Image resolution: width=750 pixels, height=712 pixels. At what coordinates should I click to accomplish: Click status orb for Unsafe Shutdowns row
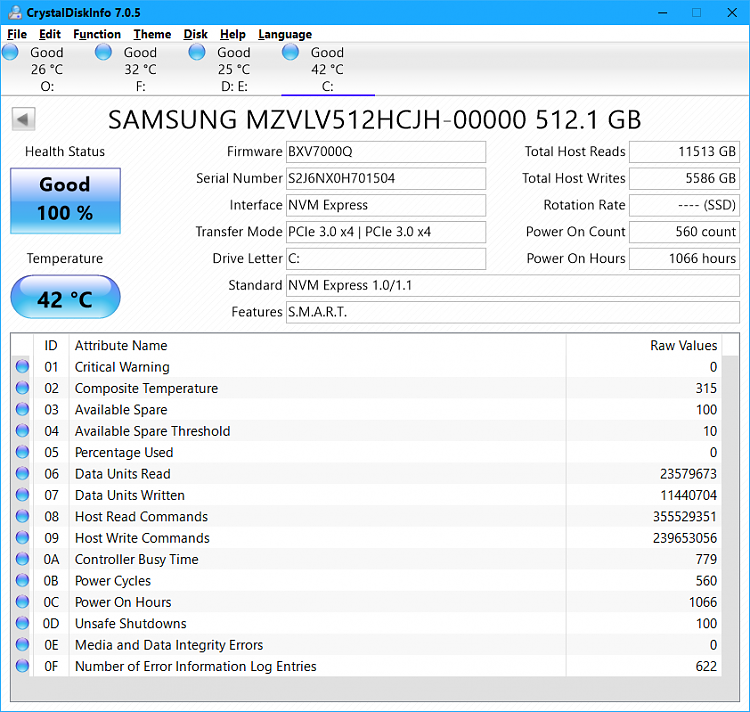[x=22, y=623]
